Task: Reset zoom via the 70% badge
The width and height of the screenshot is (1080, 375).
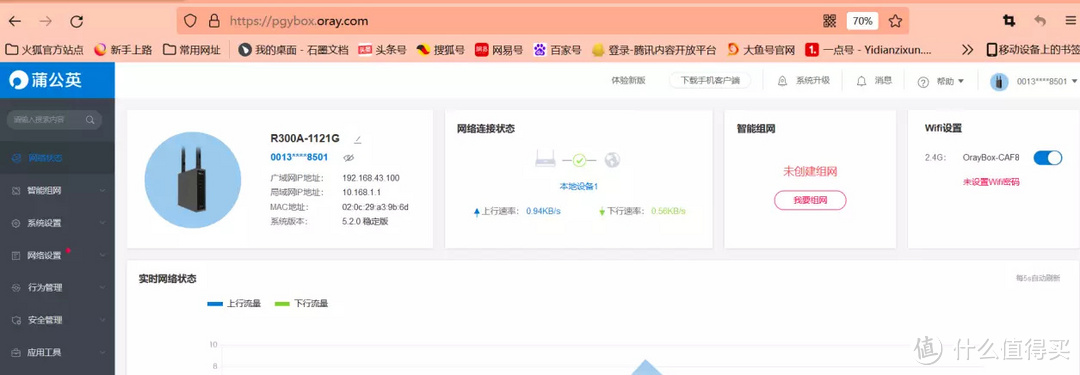Action: (x=862, y=21)
